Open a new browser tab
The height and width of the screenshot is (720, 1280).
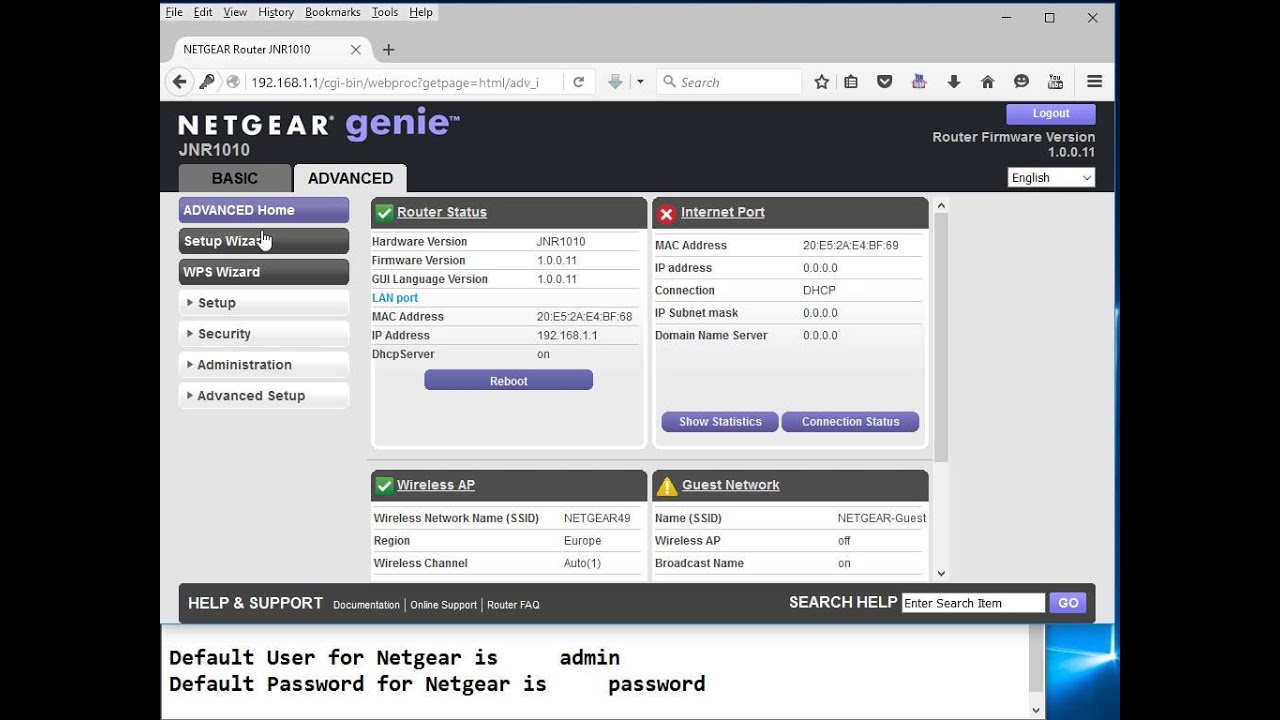(388, 49)
